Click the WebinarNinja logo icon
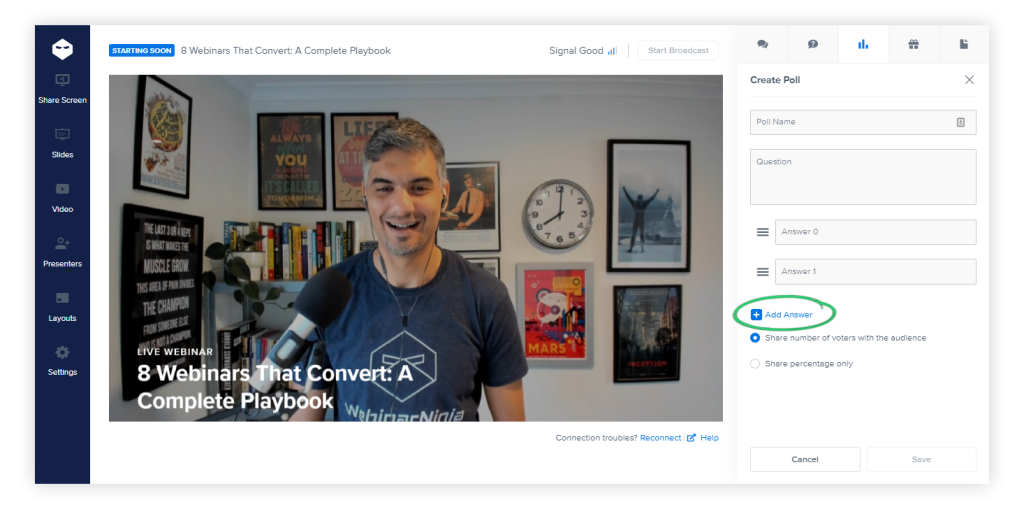Screen dimensions: 1024x509 point(62,49)
